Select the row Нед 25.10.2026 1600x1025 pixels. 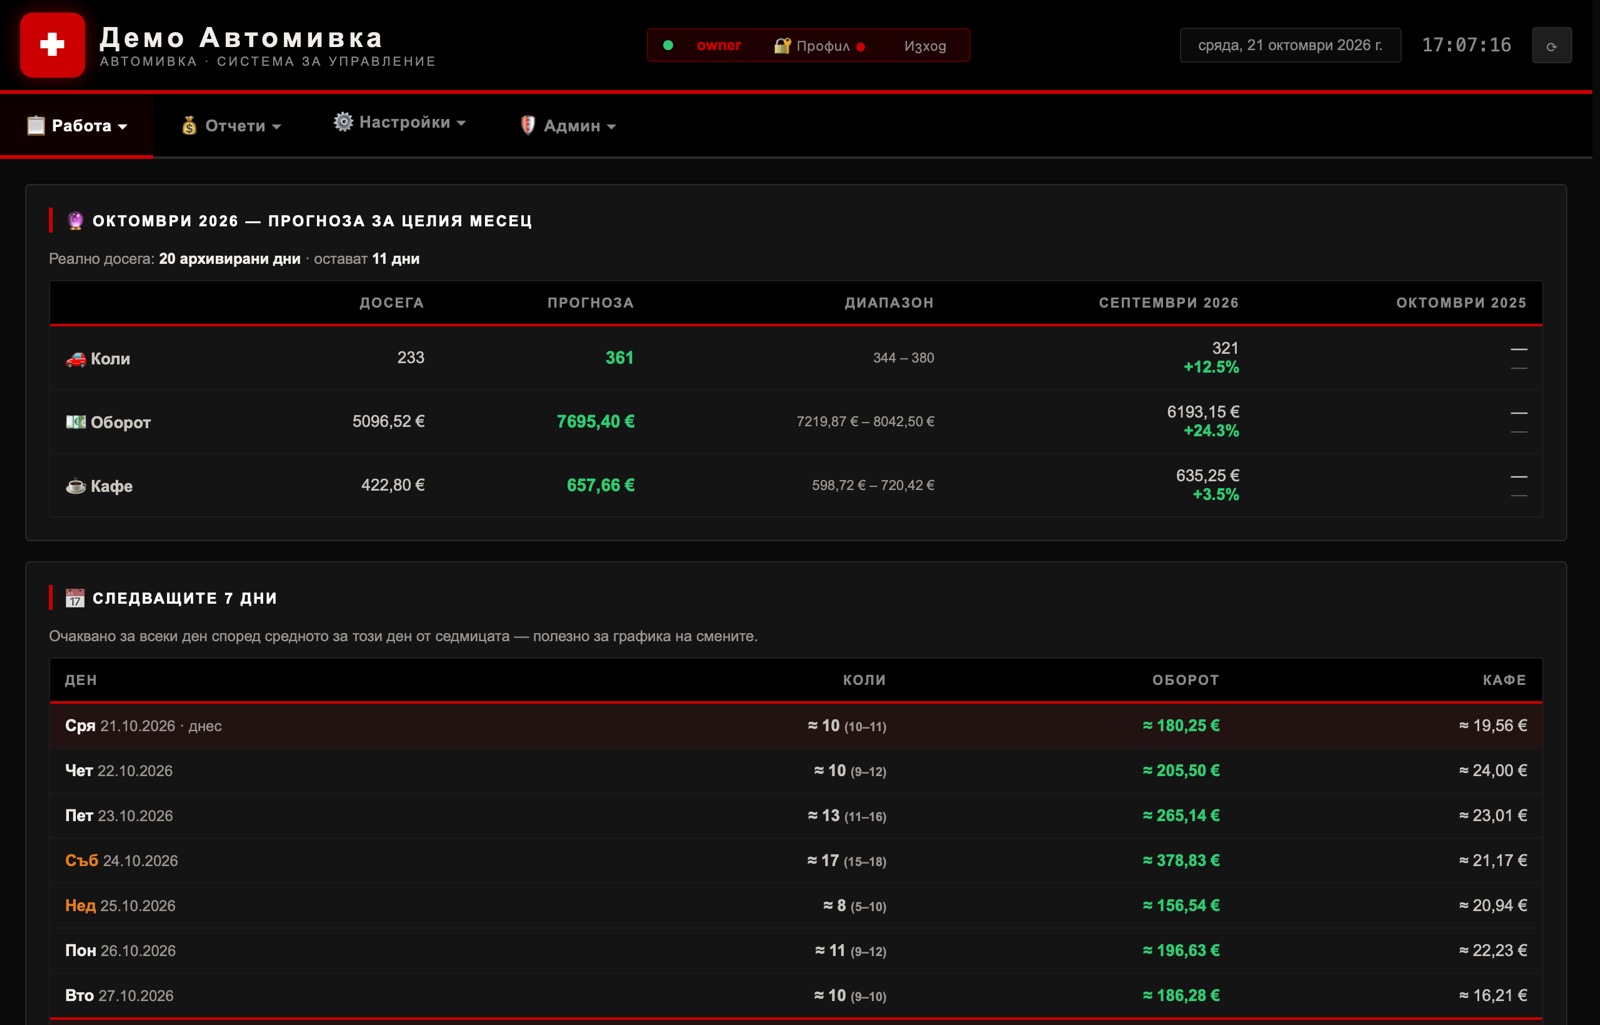tap(796, 906)
